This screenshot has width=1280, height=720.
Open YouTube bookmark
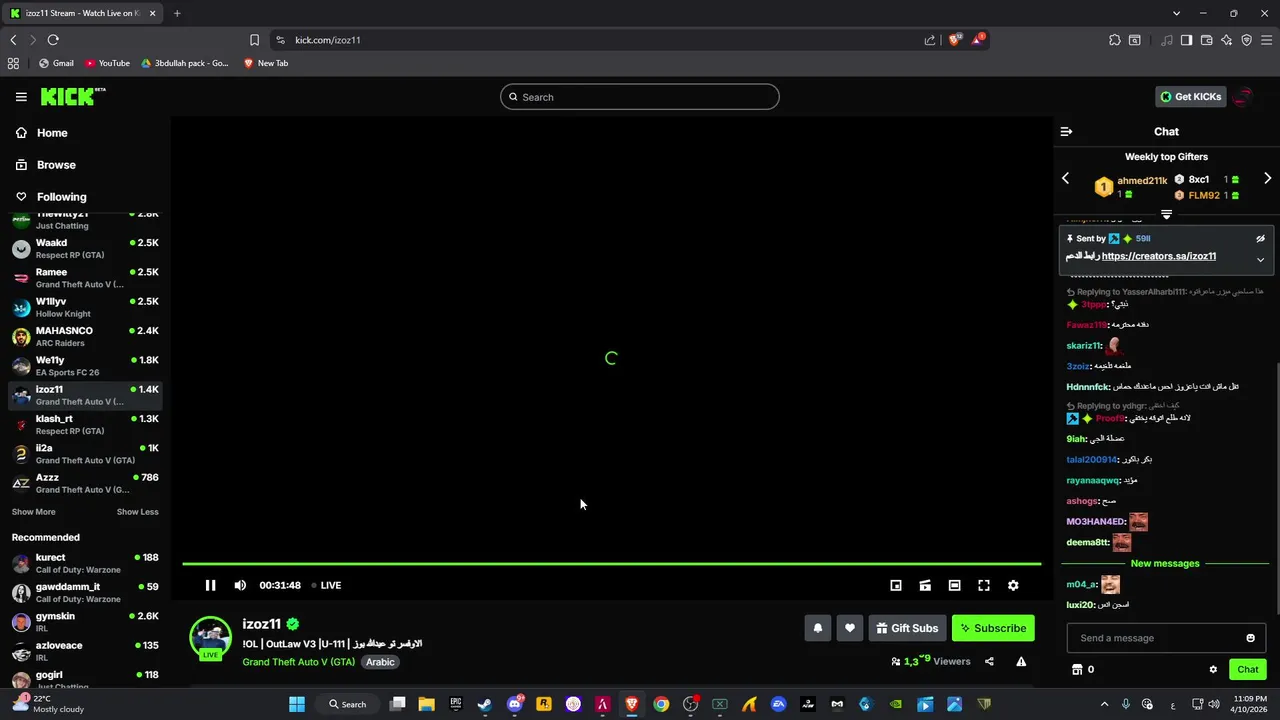(x=107, y=63)
